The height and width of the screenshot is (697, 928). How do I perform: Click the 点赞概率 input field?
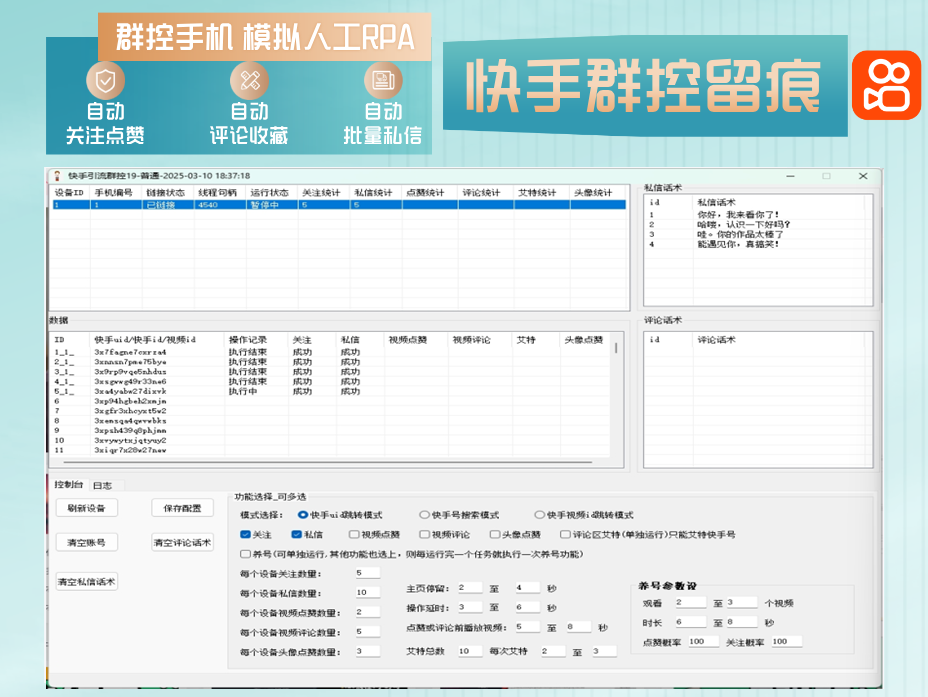[704, 641]
